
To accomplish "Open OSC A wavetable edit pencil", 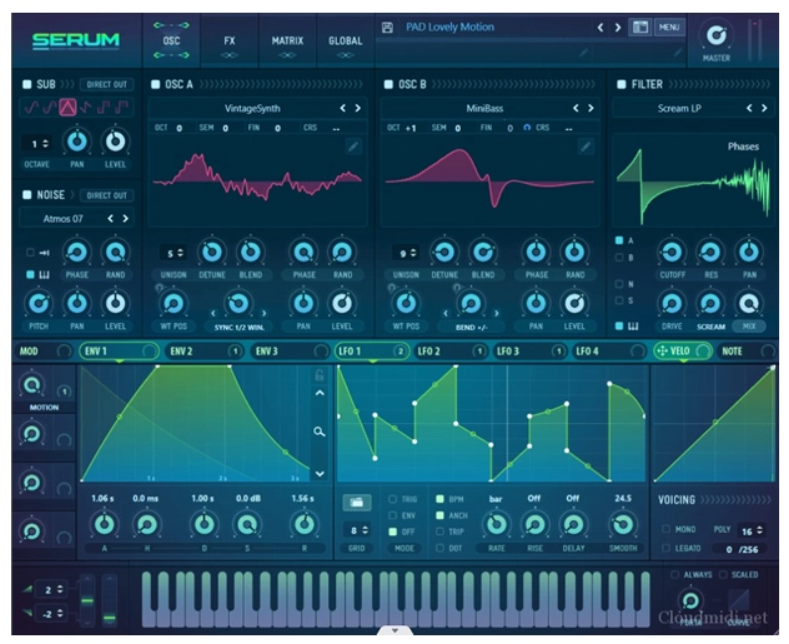I will point(353,146).
